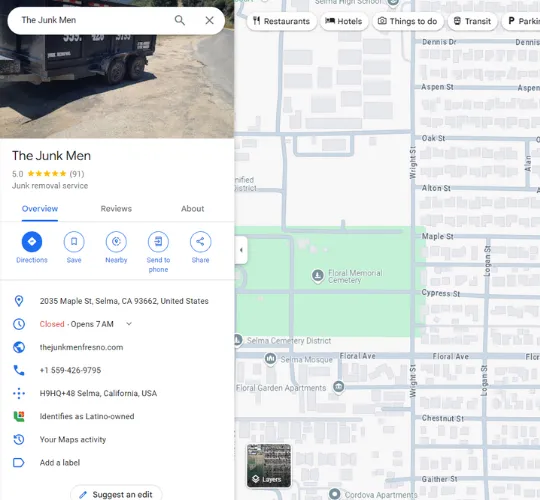The width and height of the screenshot is (540, 500).
Task: Click the label tag icon
Action: pos(19,462)
